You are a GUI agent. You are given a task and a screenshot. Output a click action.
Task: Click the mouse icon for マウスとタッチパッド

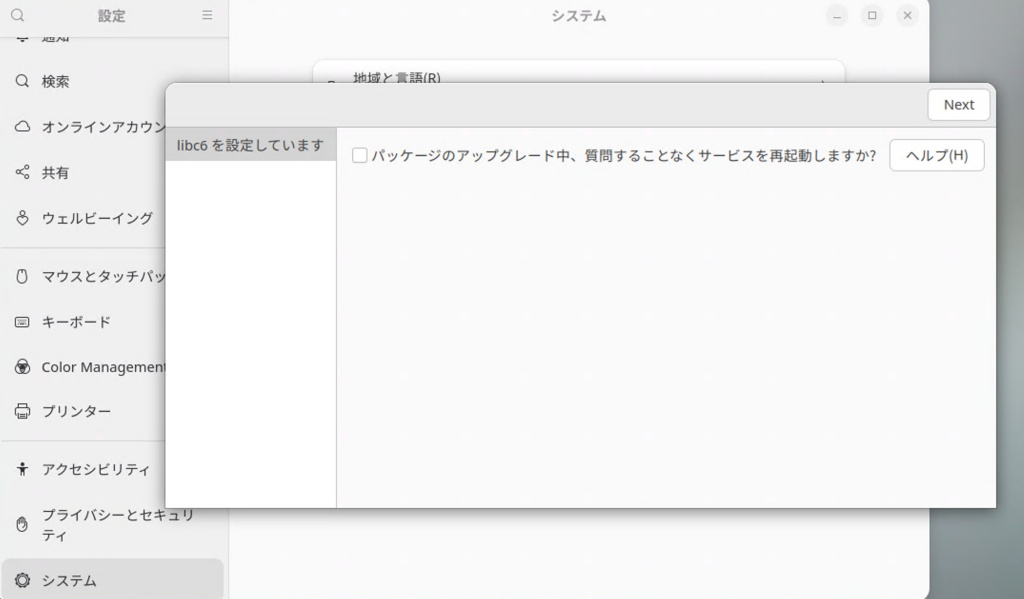pyautogui.click(x=22, y=276)
